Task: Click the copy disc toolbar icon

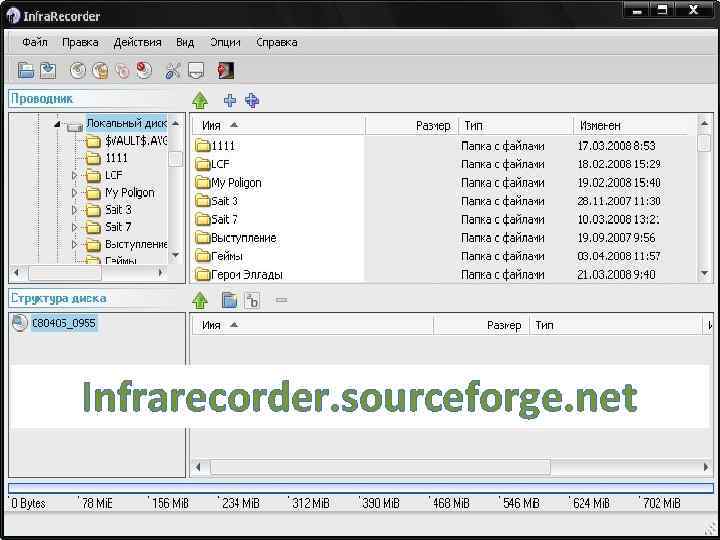Action: 122,71
